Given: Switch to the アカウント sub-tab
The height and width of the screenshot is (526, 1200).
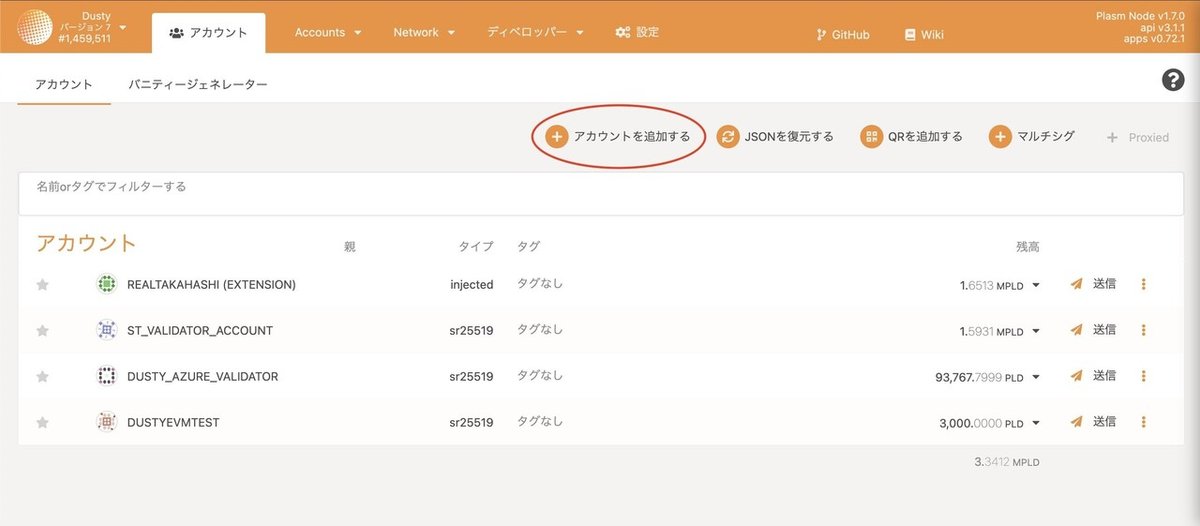Looking at the screenshot, I should pos(64,84).
